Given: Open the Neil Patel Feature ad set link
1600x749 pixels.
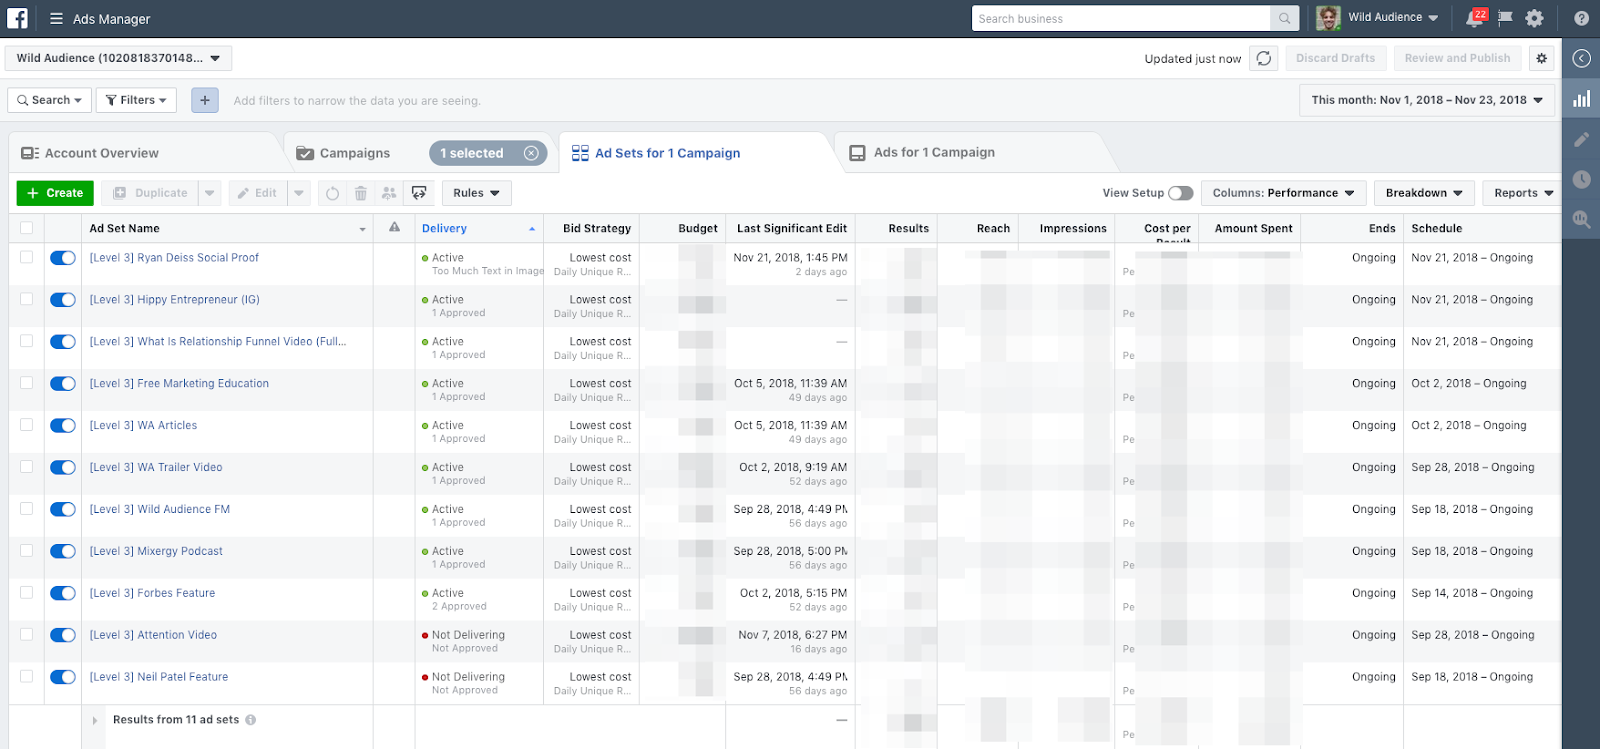Looking at the screenshot, I should 159,677.
